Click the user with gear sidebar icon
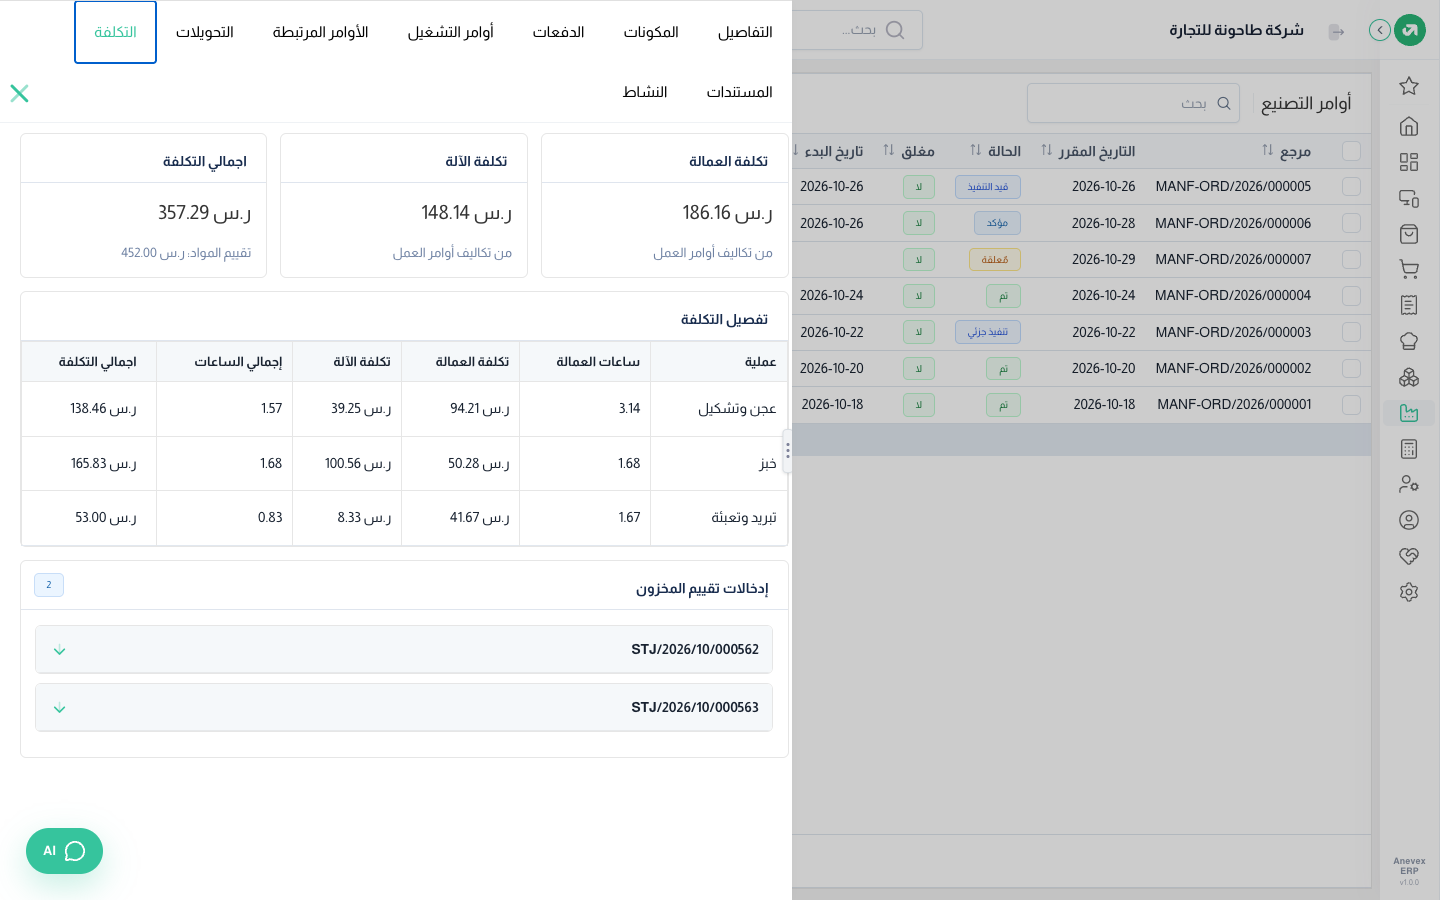This screenshot has height=900, width=1440. pos(1409,484)
